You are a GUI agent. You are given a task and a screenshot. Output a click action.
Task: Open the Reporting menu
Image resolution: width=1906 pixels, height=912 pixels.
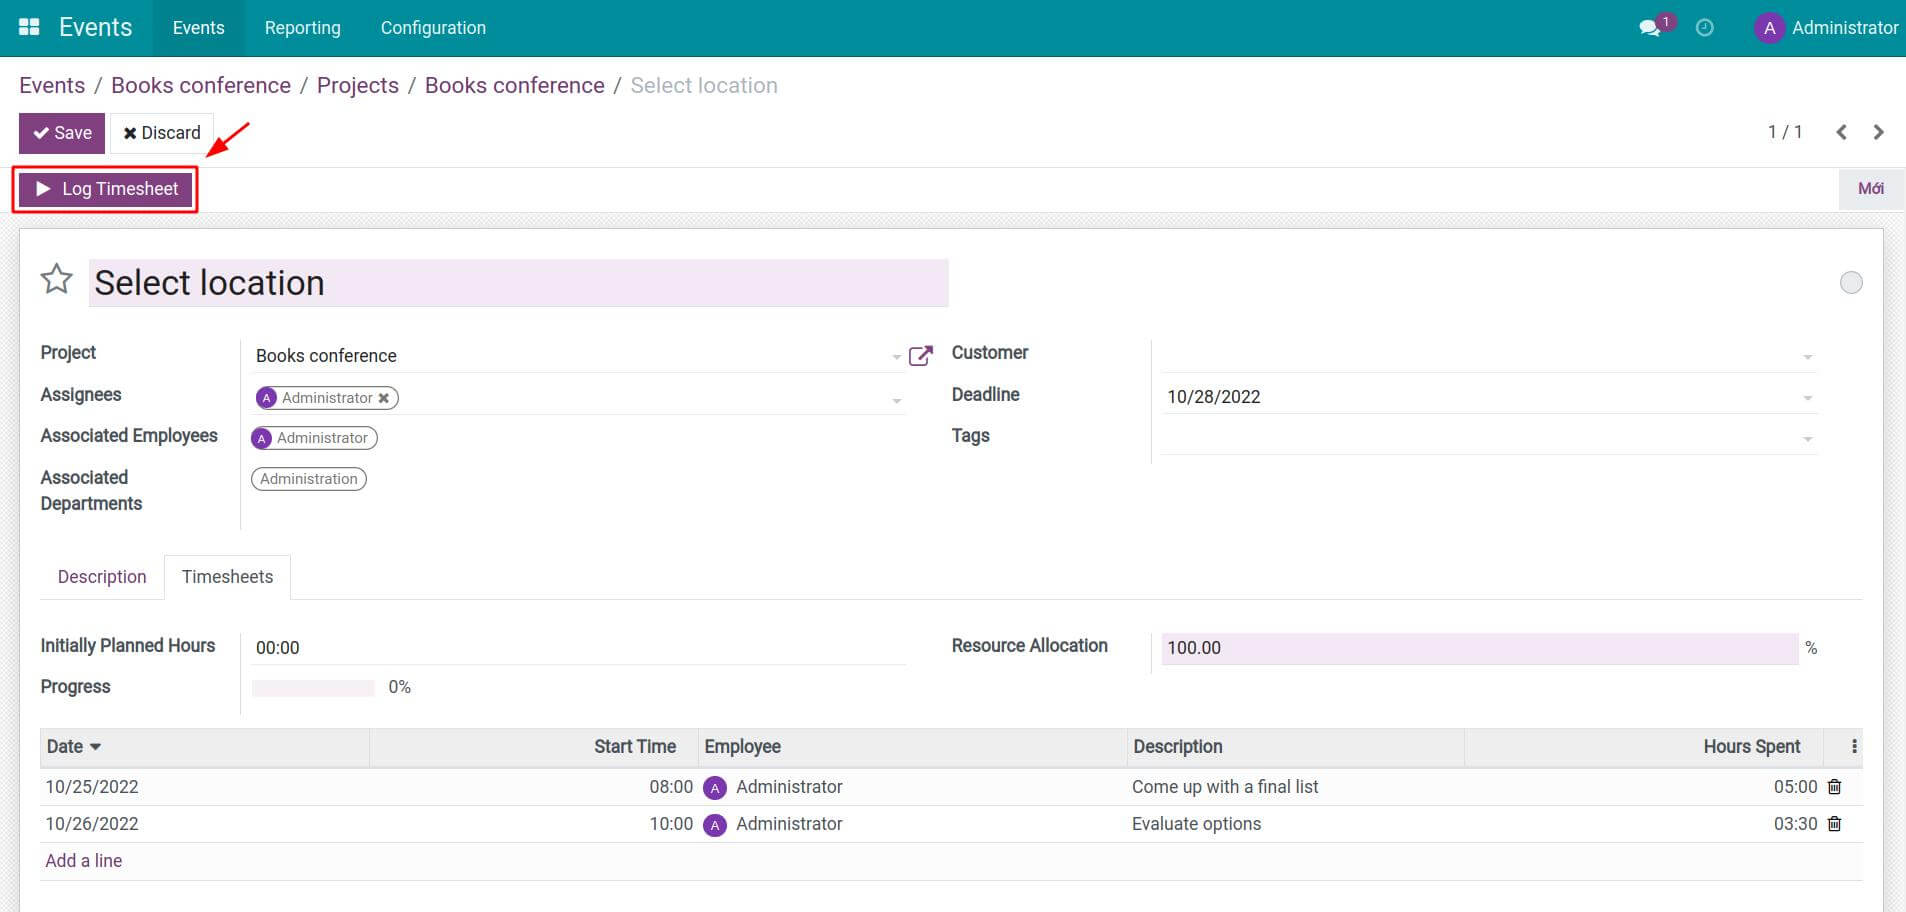coord(302,27)
